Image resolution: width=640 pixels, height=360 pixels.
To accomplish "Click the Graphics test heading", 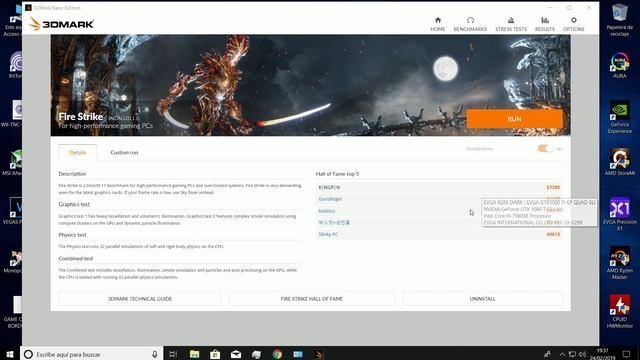I will pyautogui.click(x=74, y=204).
